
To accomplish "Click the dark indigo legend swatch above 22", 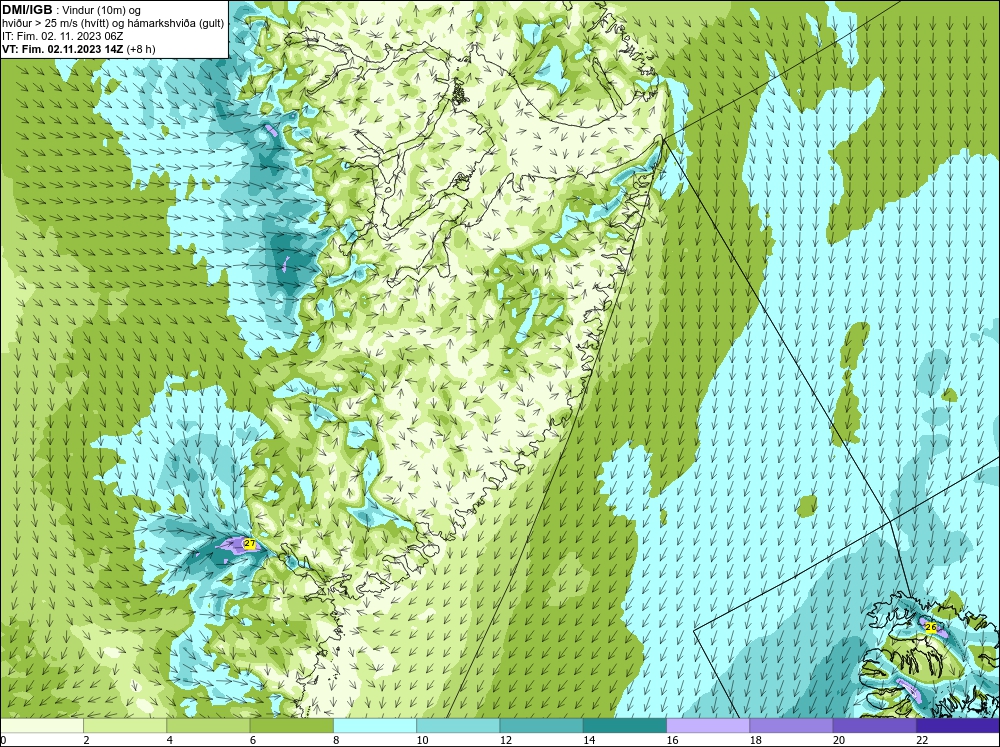I will click(957, 726).
